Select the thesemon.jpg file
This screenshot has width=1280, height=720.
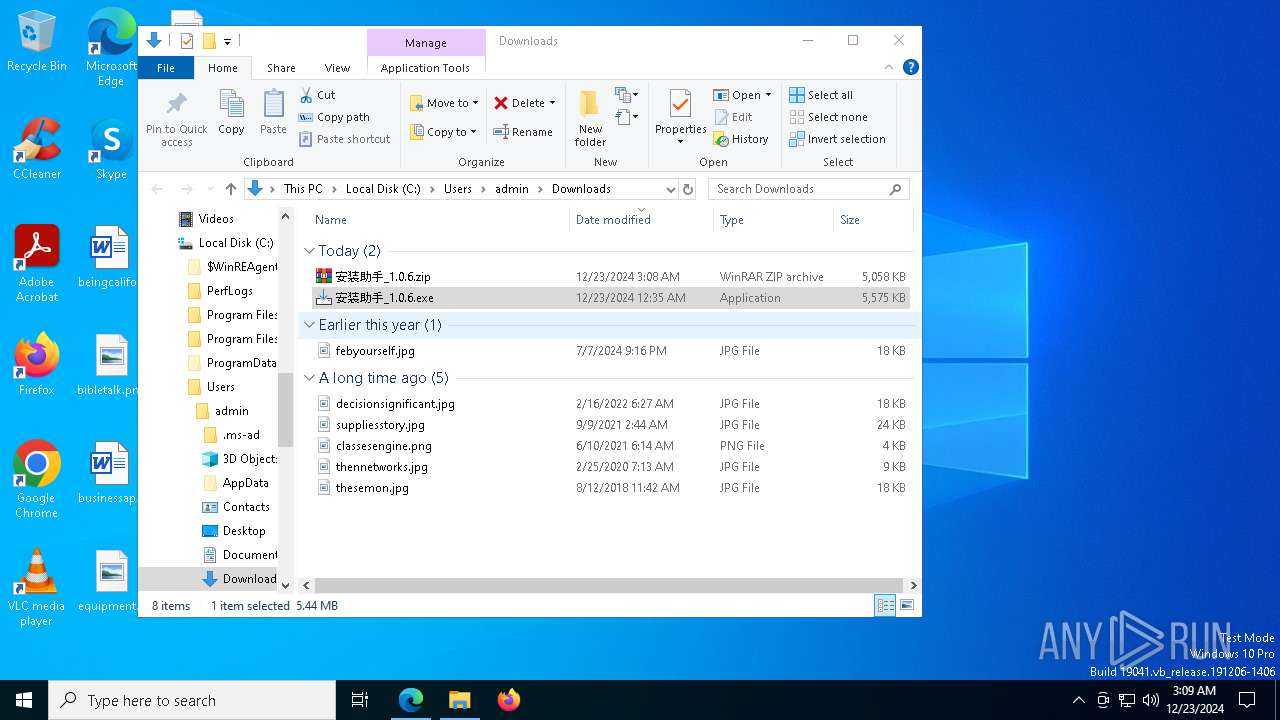[609, 488]
